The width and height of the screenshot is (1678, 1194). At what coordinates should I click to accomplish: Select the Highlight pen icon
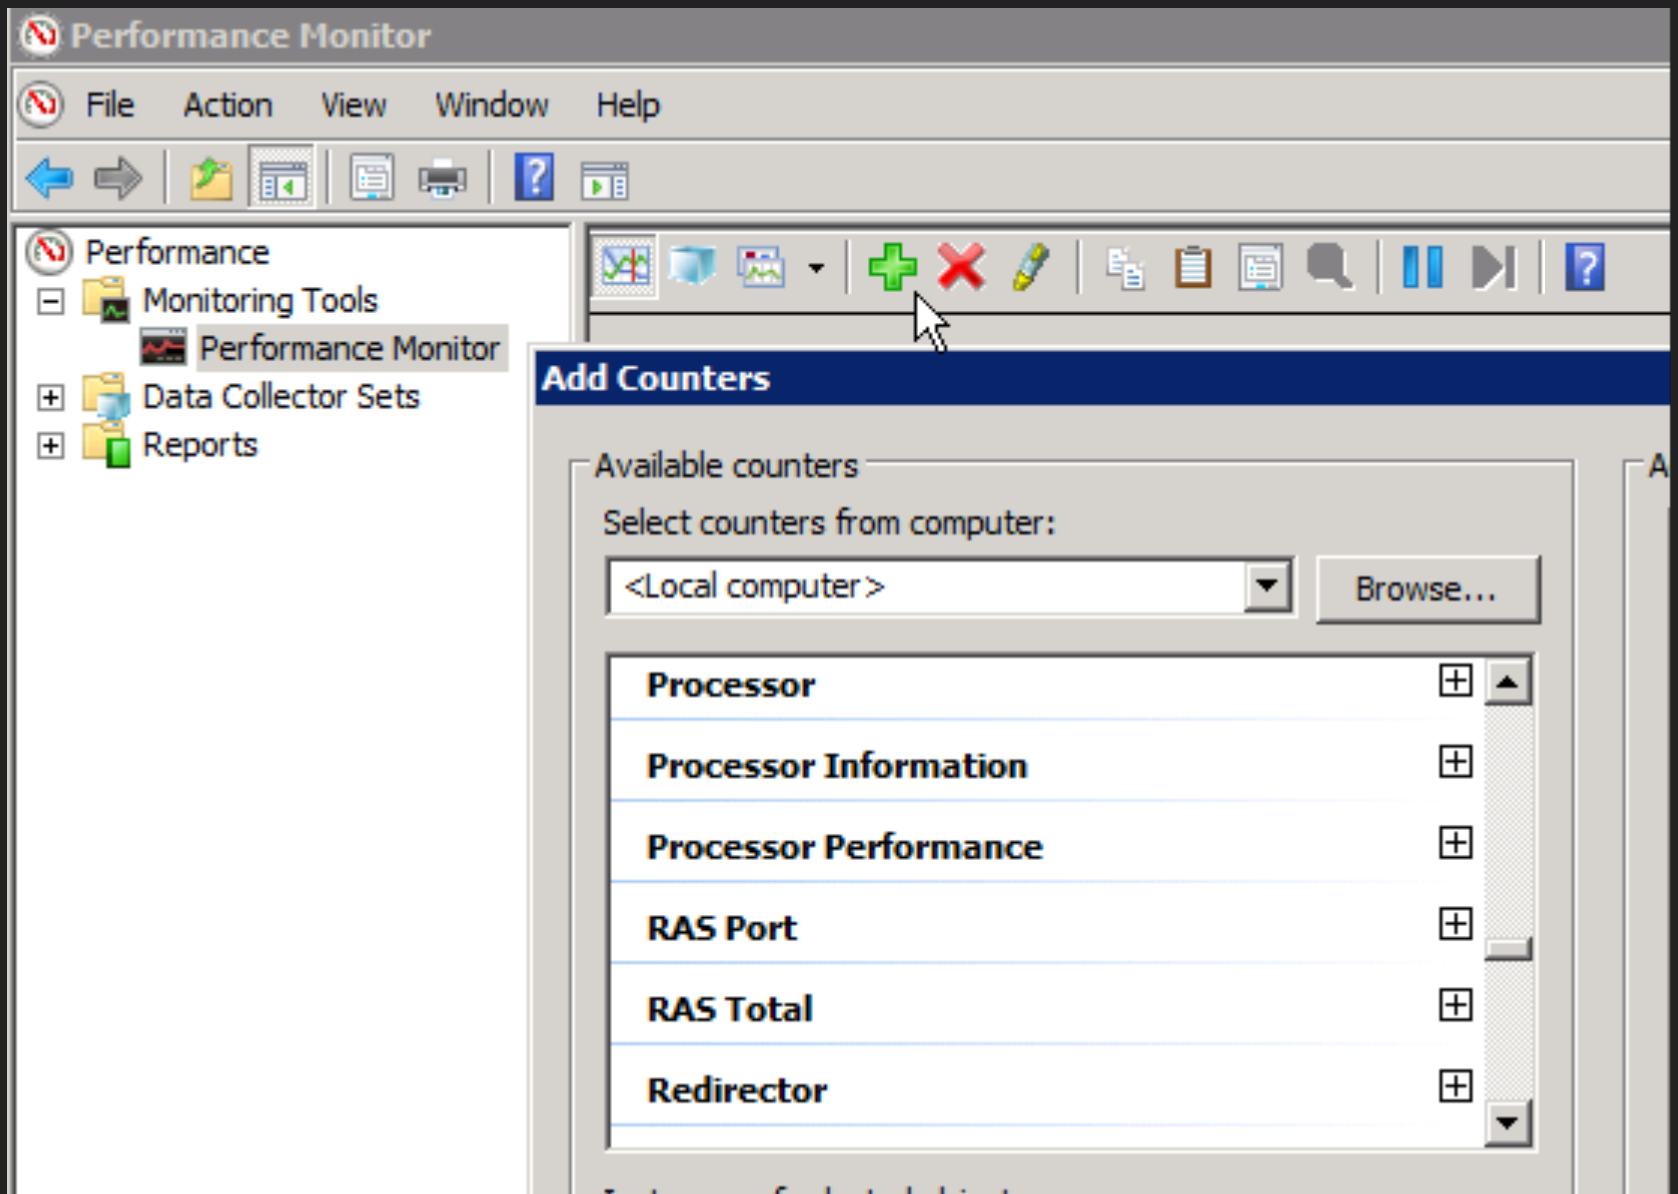[x=1030, y=267]
